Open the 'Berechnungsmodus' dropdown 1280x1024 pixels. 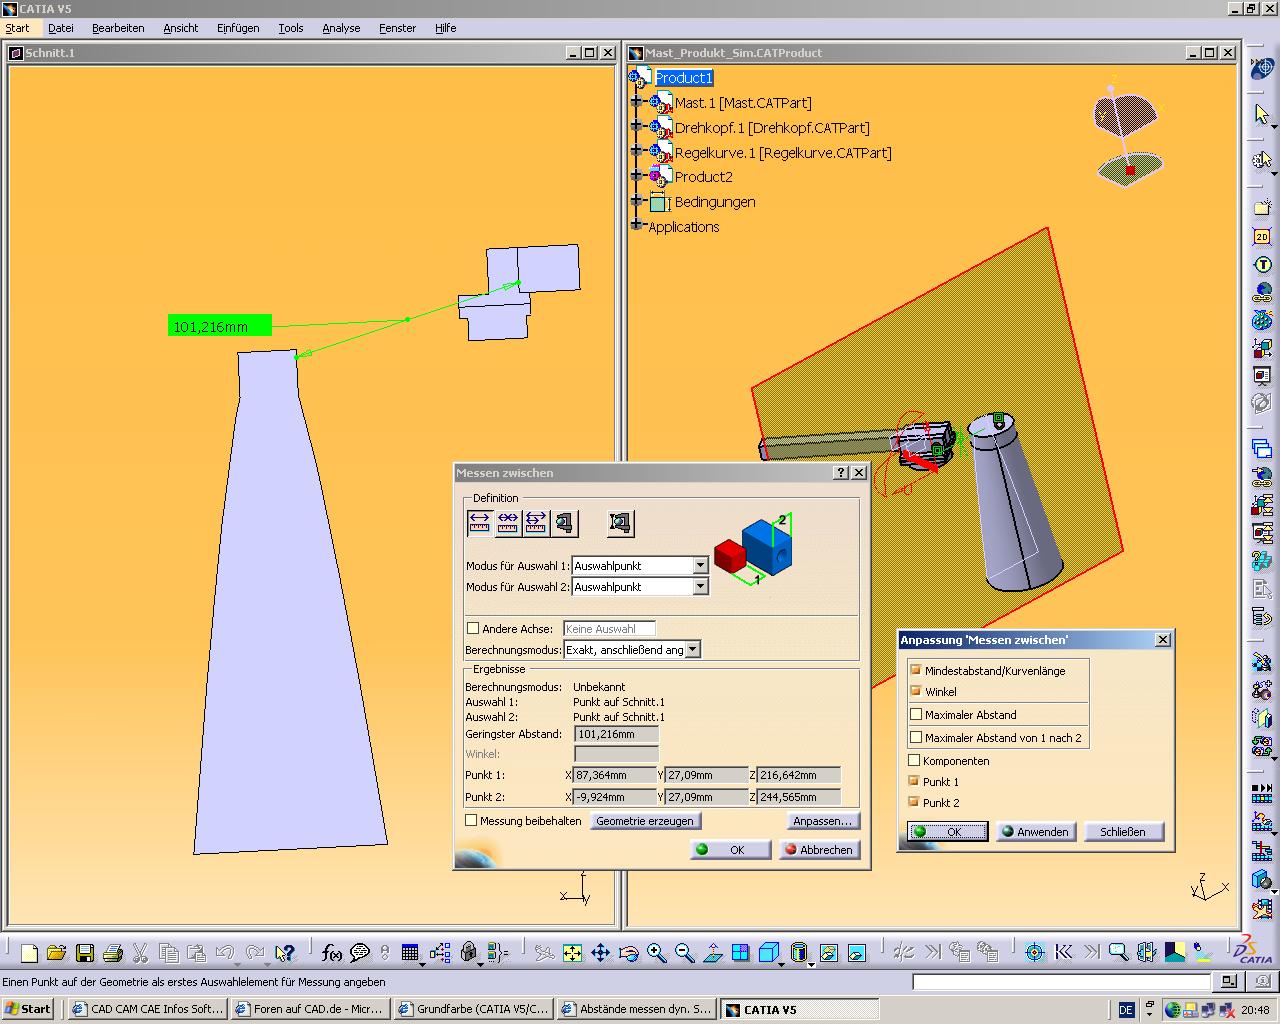pos(693,650)
